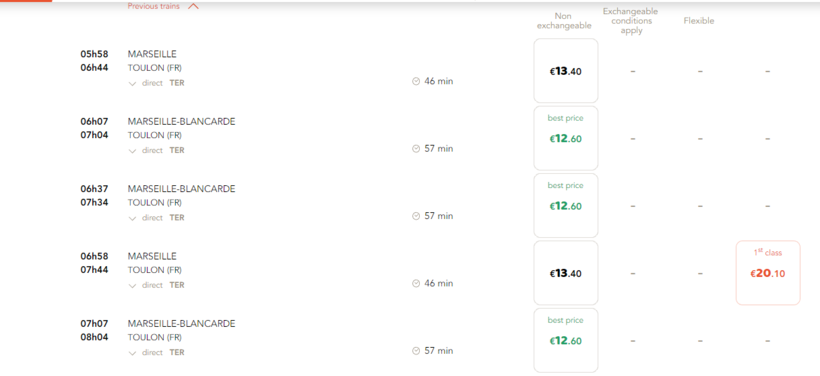Select €12.60 best price for 07h07 train

tap(566, 340)
